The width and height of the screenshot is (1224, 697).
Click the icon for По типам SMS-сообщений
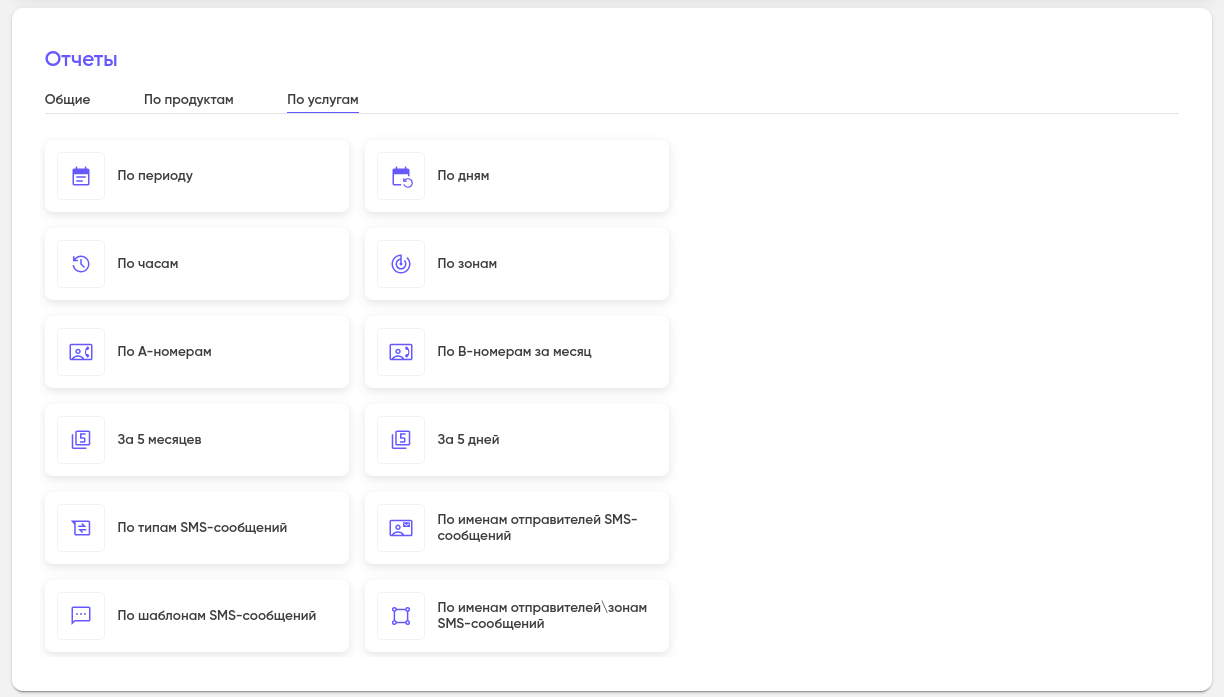81,528
